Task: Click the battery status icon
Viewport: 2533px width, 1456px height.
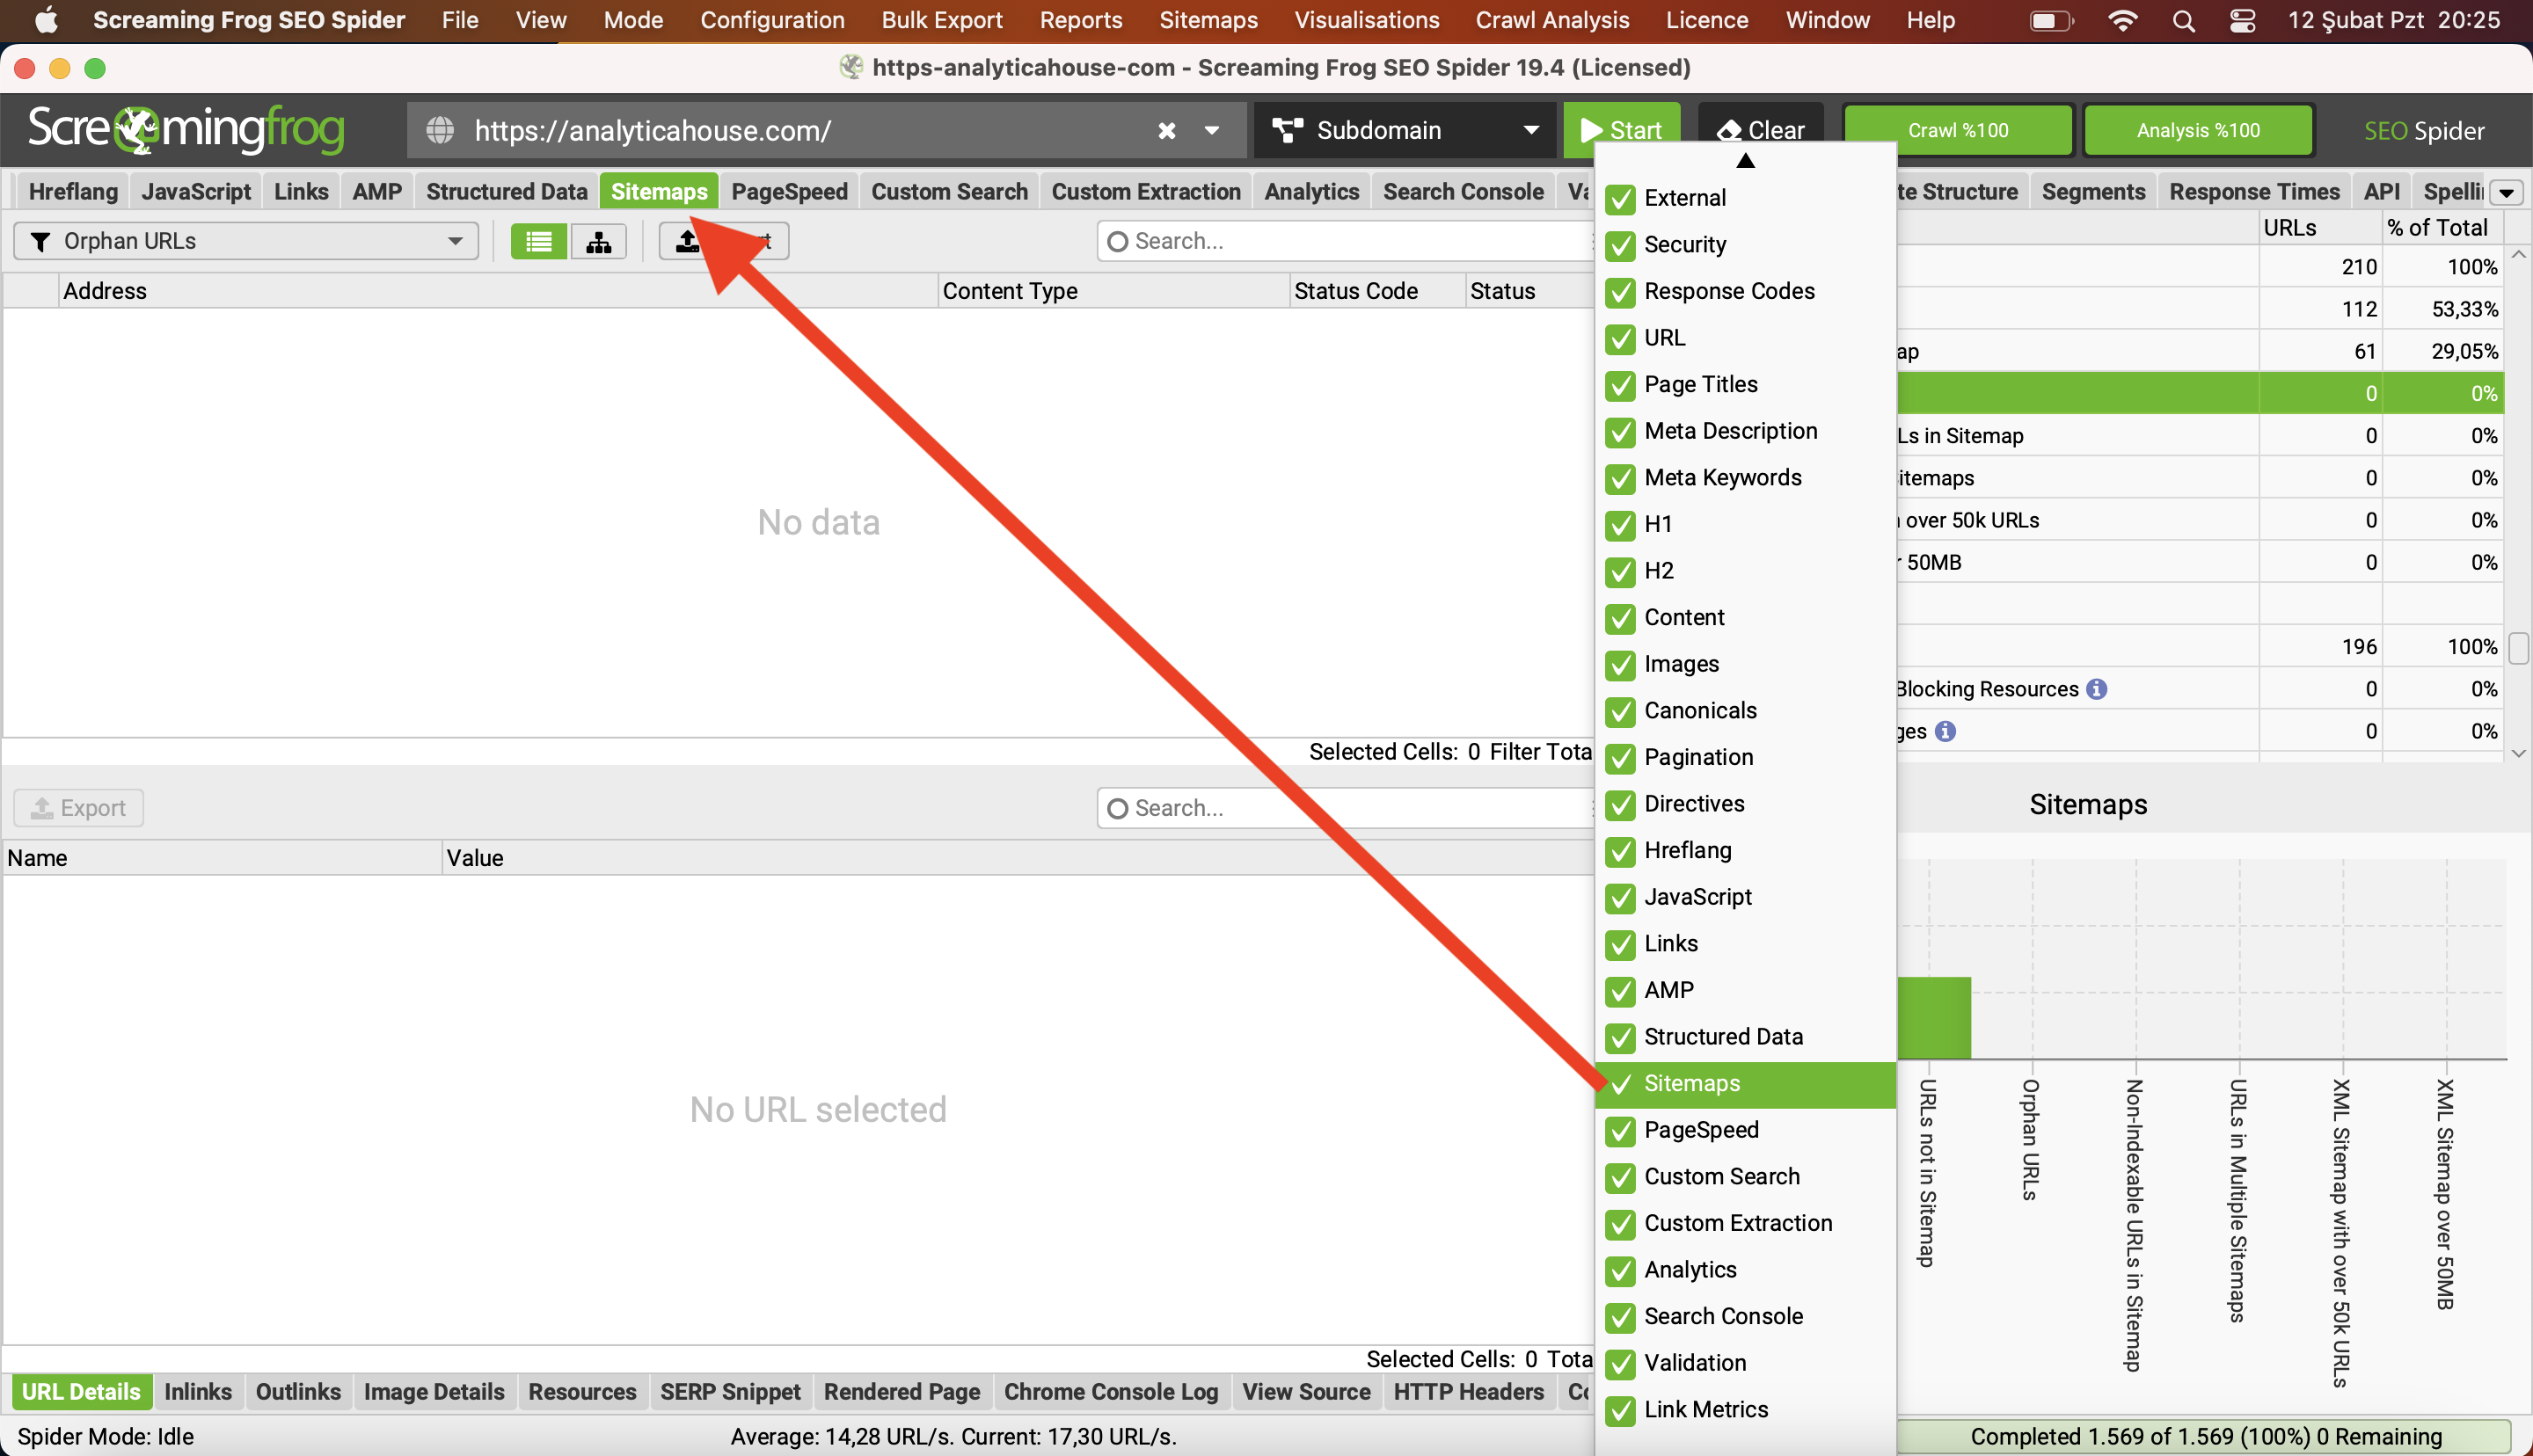Action: (x=2050, y=20)
